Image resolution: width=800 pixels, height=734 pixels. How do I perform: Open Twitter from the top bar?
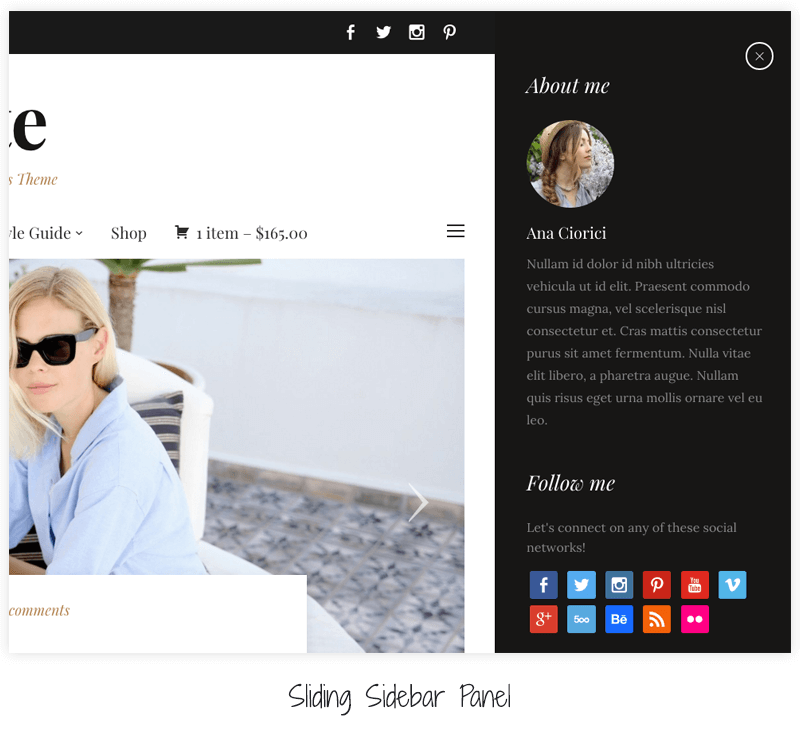383,32
